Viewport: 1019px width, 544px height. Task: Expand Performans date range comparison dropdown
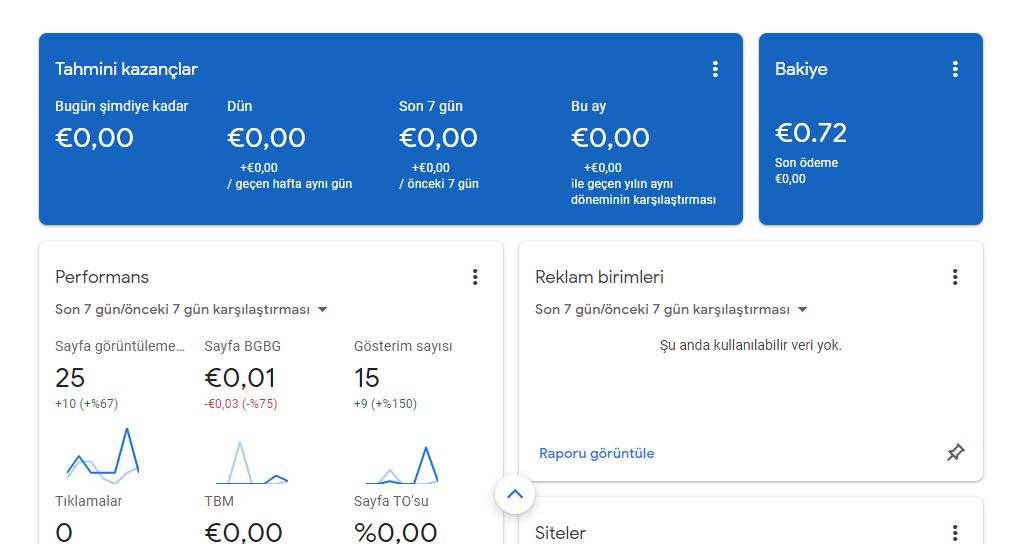pyautogui.click(x=191, y=309)
